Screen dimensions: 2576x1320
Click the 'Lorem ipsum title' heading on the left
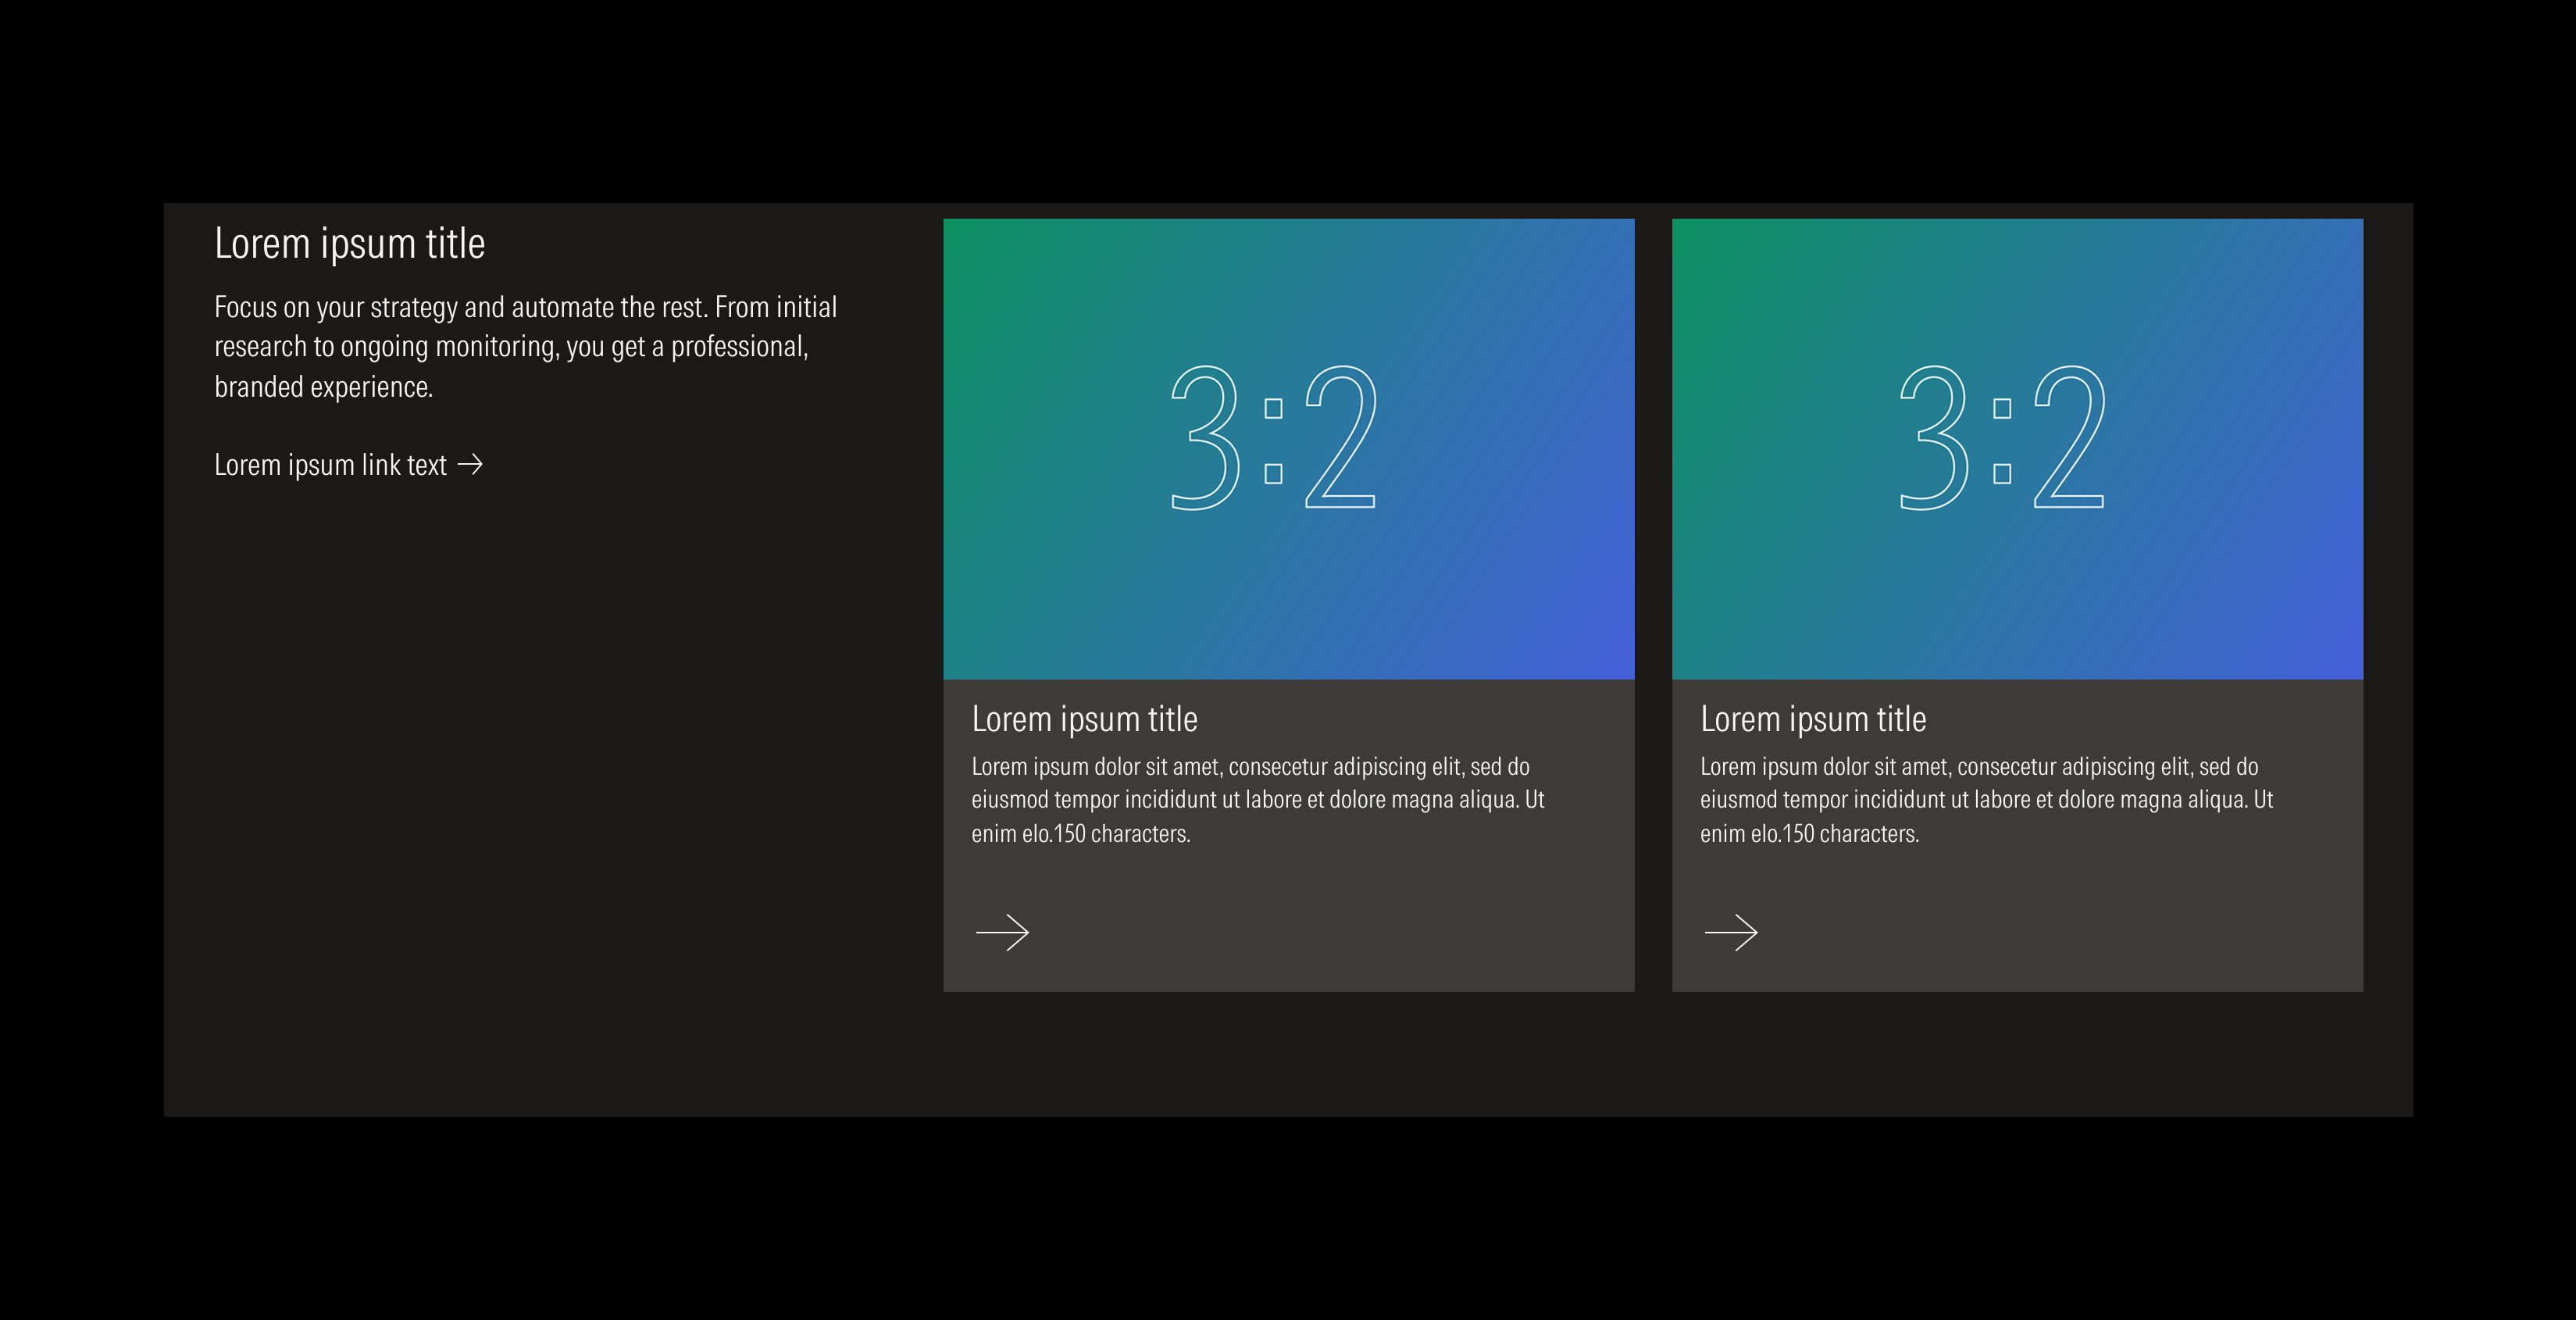click(x=350, y=243)
